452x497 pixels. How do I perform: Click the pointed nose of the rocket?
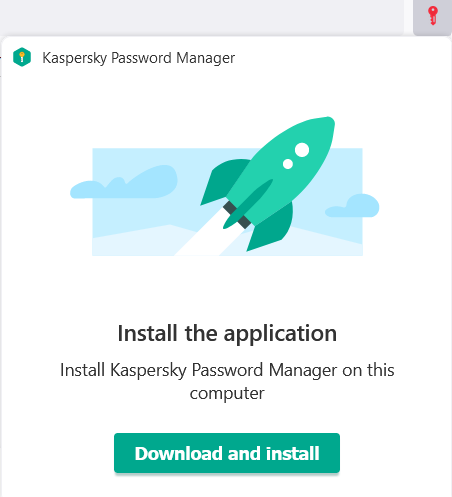(x=327, y=123)
